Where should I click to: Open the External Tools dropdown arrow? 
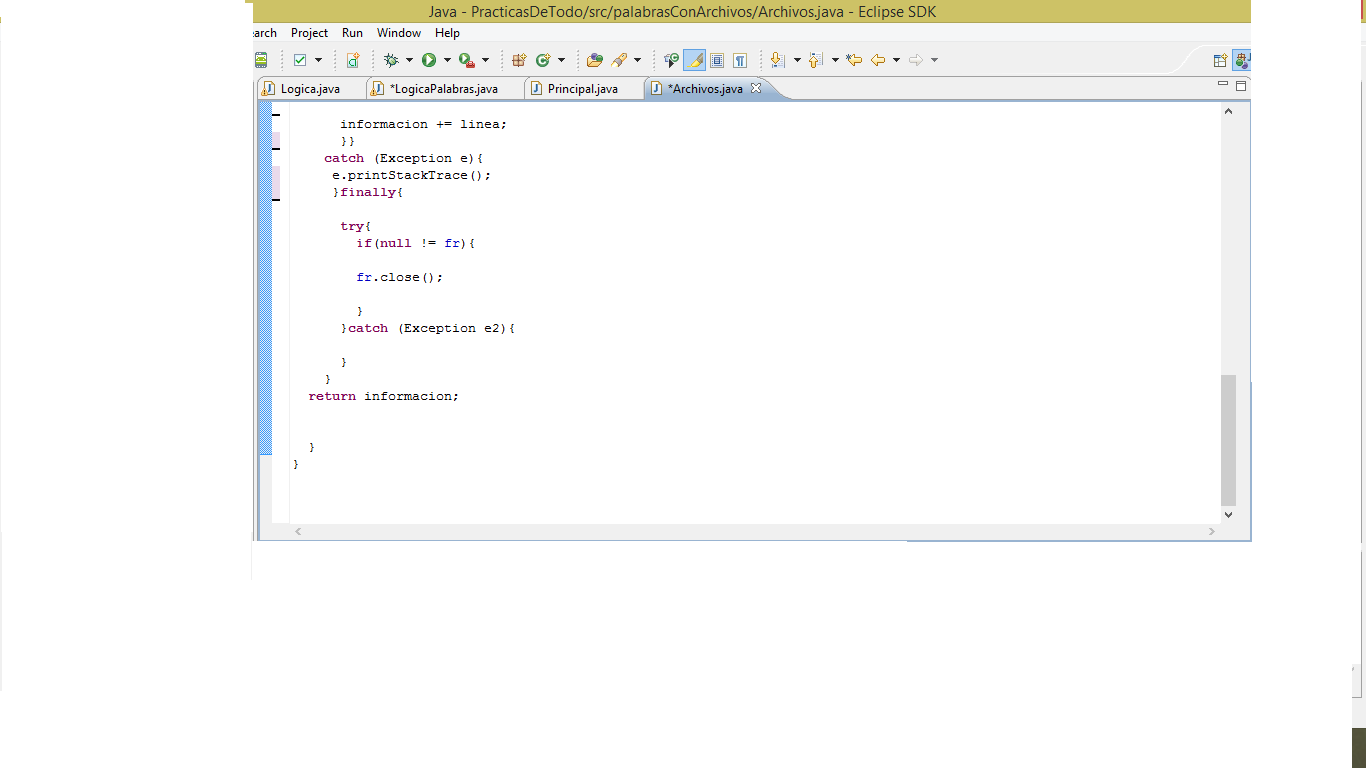tap(485, 60)
